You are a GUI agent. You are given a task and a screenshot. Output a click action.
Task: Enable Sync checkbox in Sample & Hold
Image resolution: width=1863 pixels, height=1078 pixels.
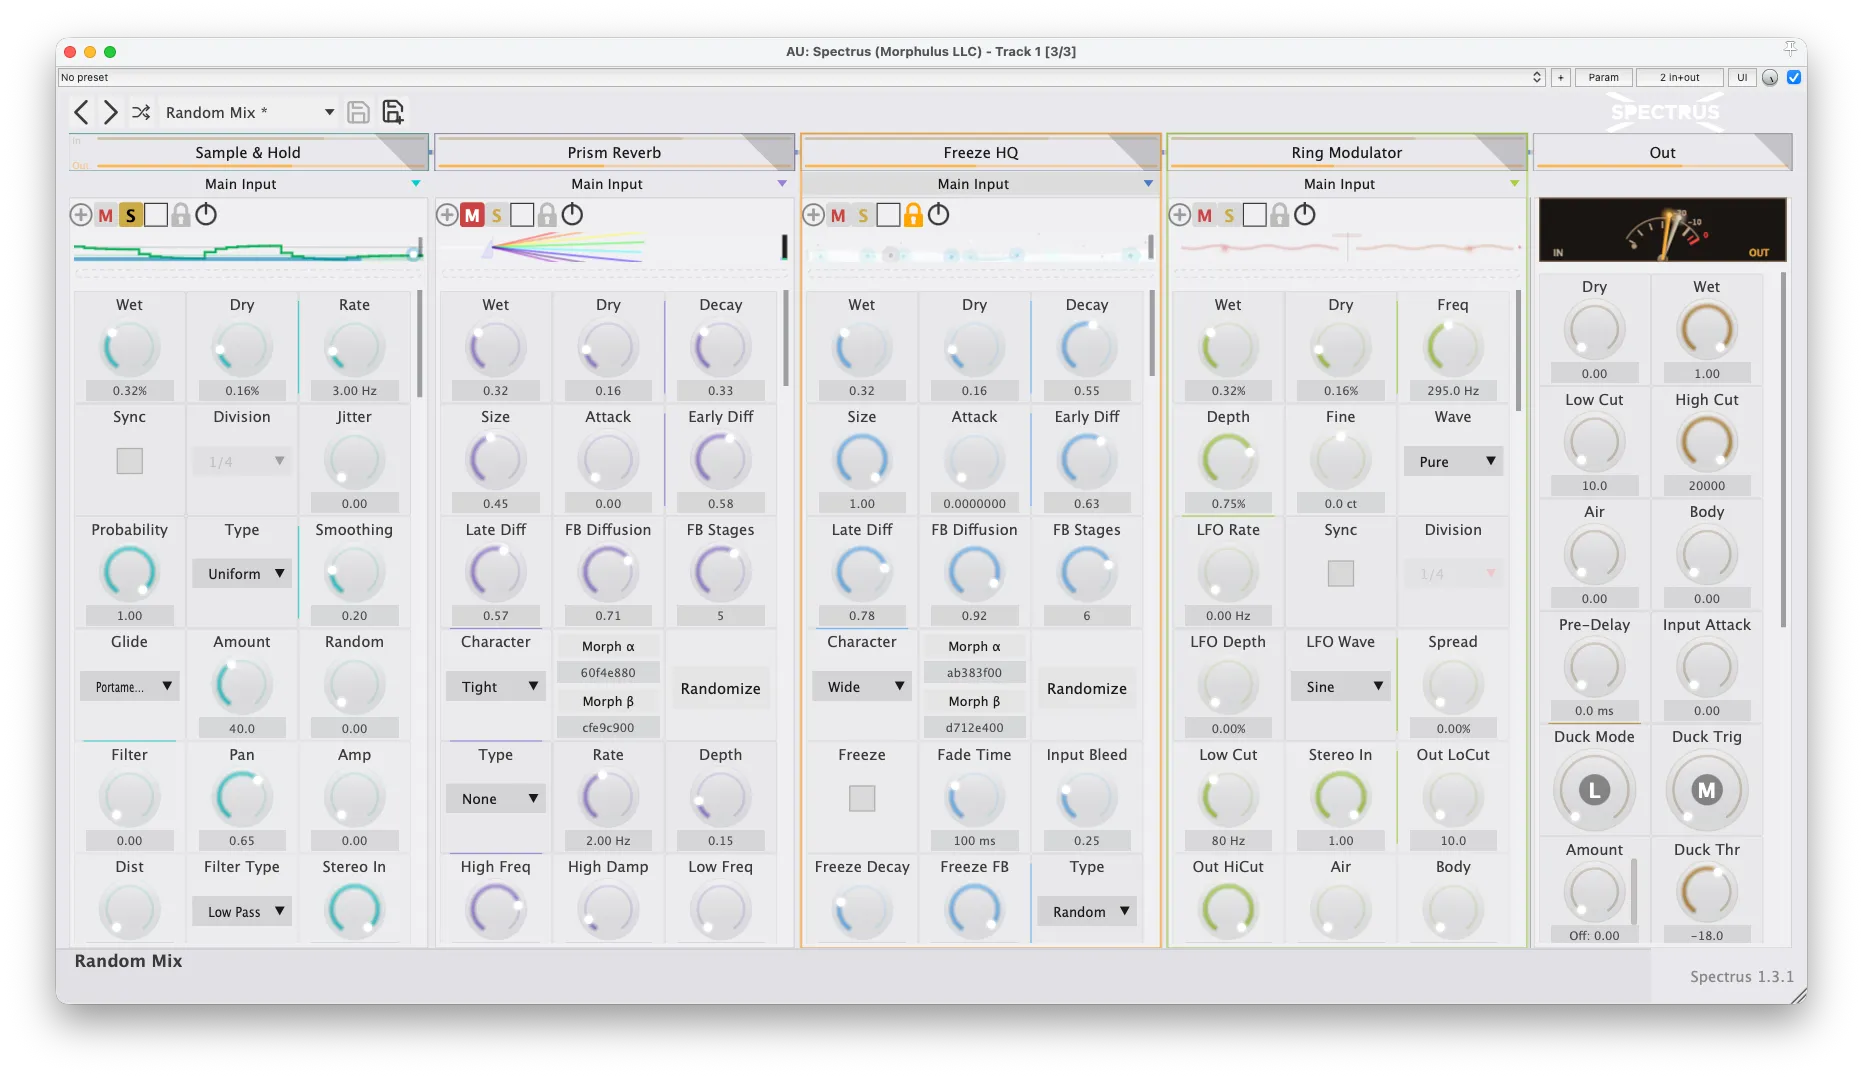tap(130, 461)
